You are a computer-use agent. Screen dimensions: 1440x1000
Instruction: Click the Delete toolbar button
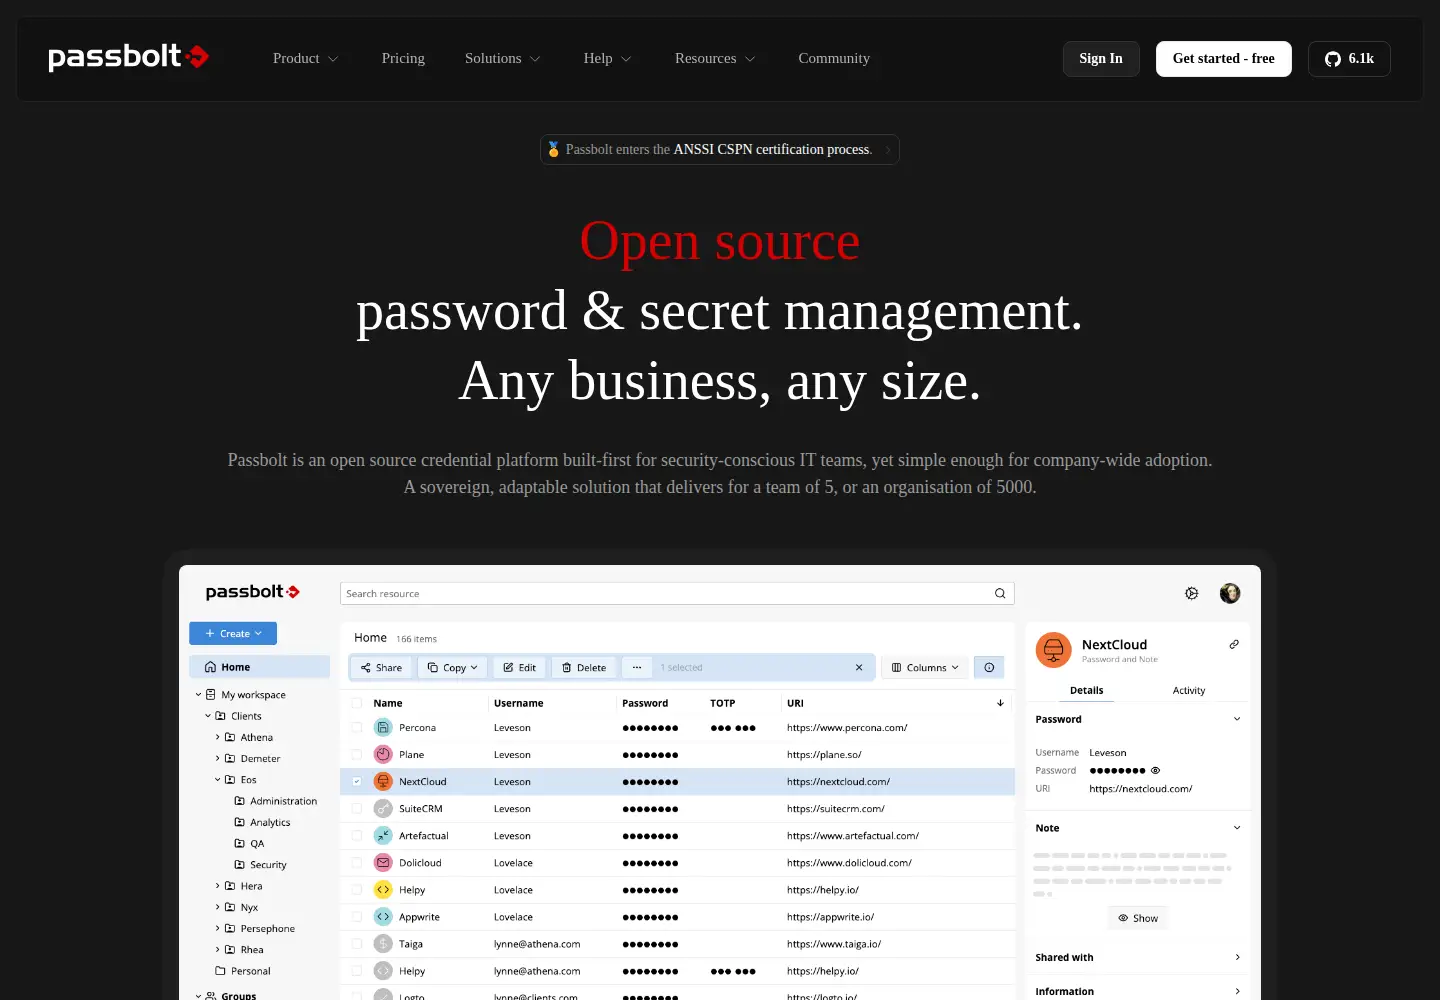(584, 667)
